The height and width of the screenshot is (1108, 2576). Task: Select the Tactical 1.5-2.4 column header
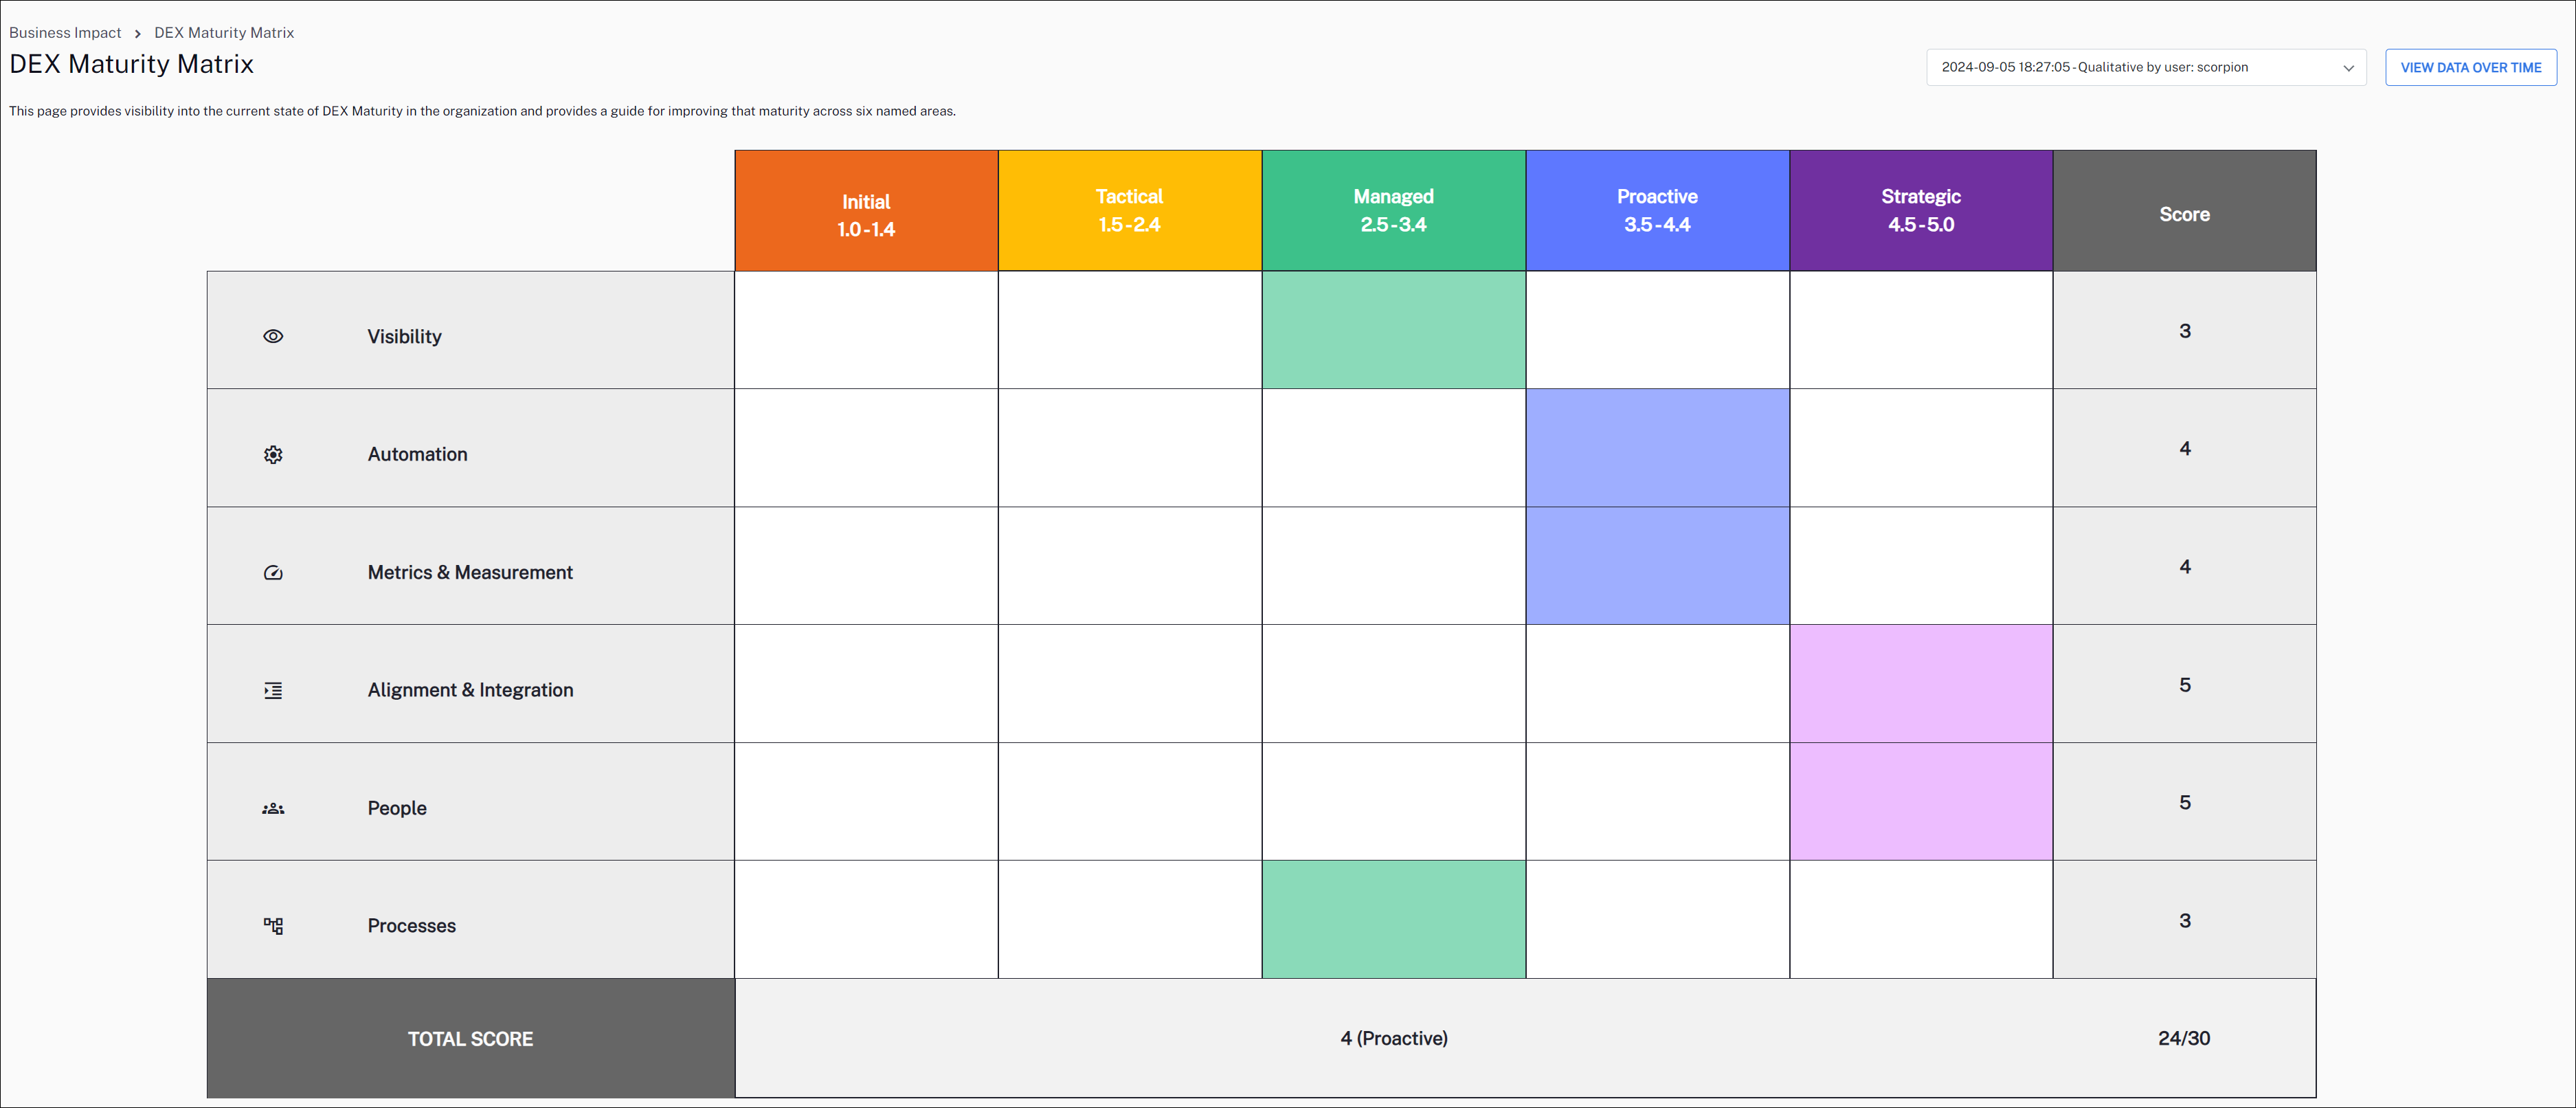point(1129,211)
